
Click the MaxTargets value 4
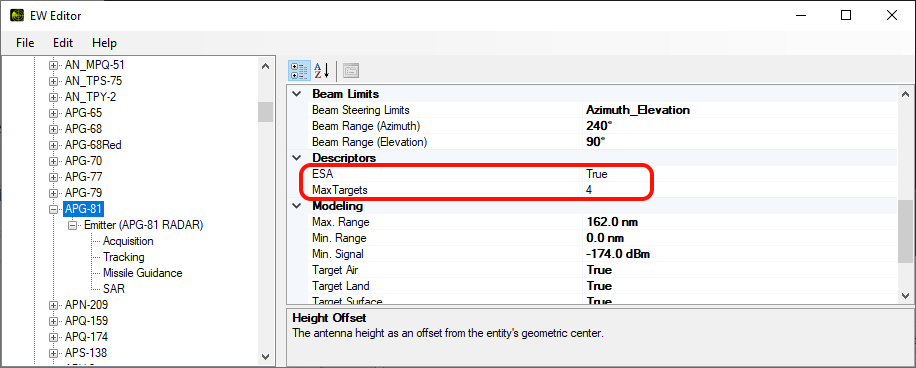(x=590, y=190)
